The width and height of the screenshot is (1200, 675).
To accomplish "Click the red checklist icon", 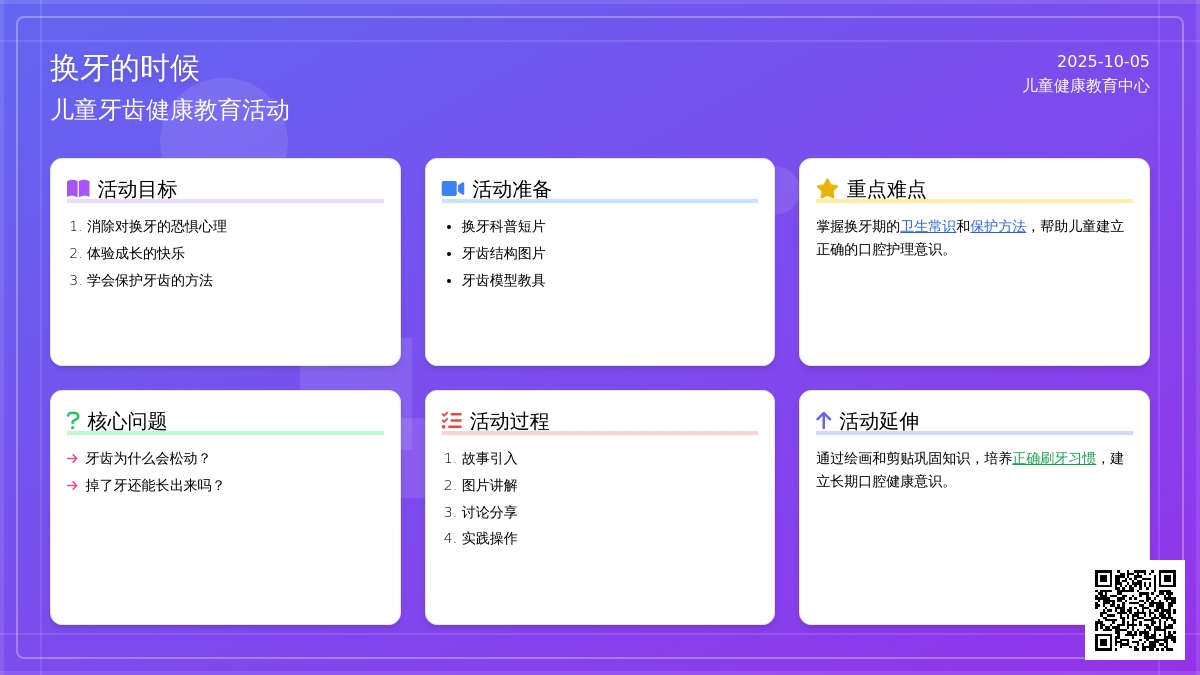I will tap(452, 421).
